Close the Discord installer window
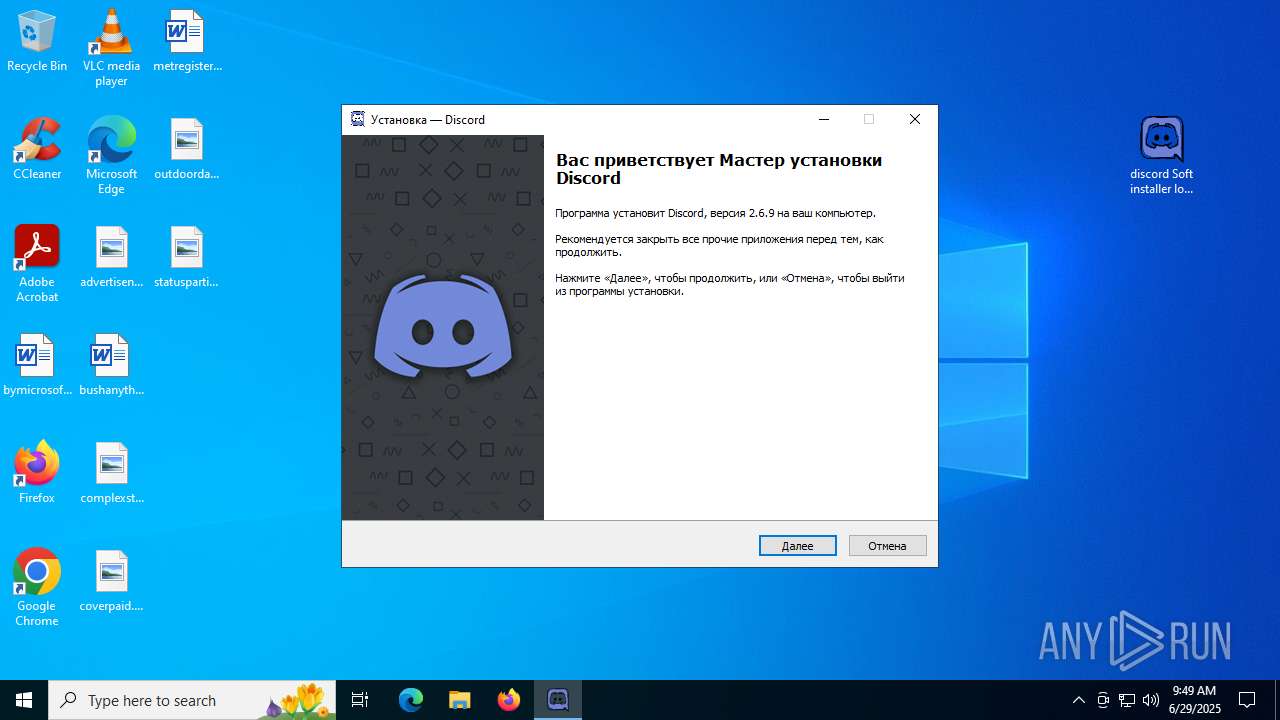The width and height of the screenshot is (1280, 720). click(914, 119)
